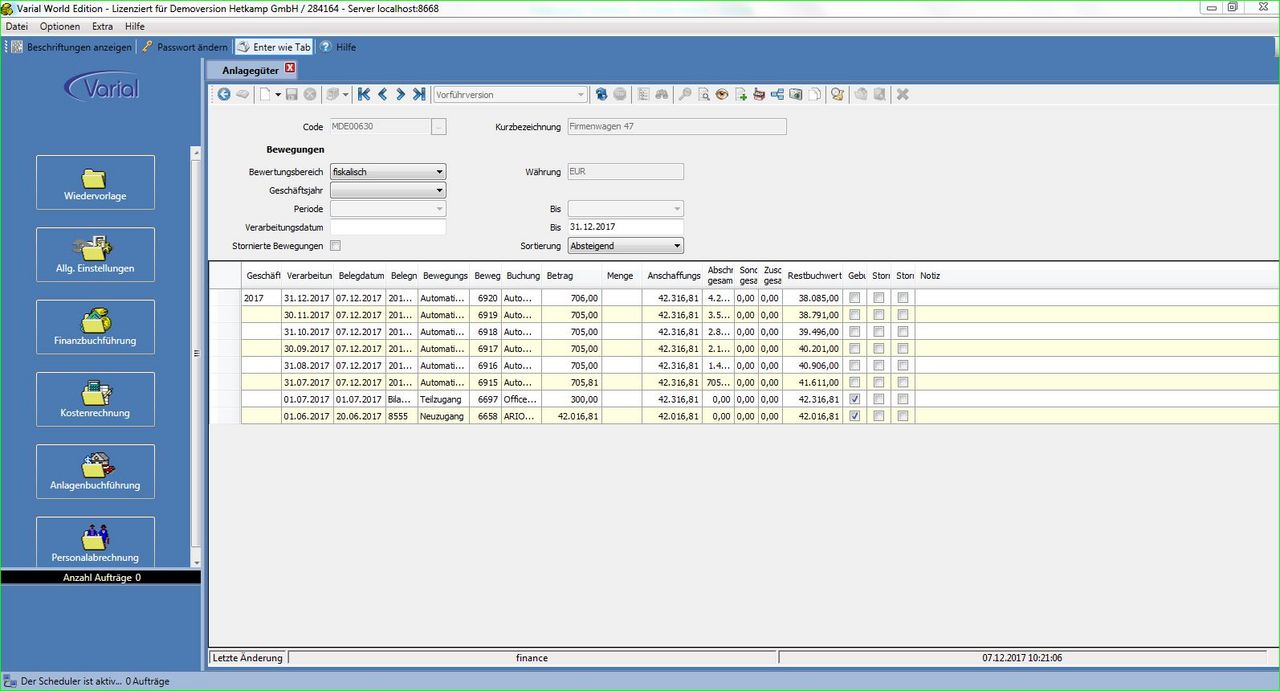Screen dimensions: 1280x691
Task: Uncheck Gebucht box in Teilzugang row
Action: click(853, 399)
